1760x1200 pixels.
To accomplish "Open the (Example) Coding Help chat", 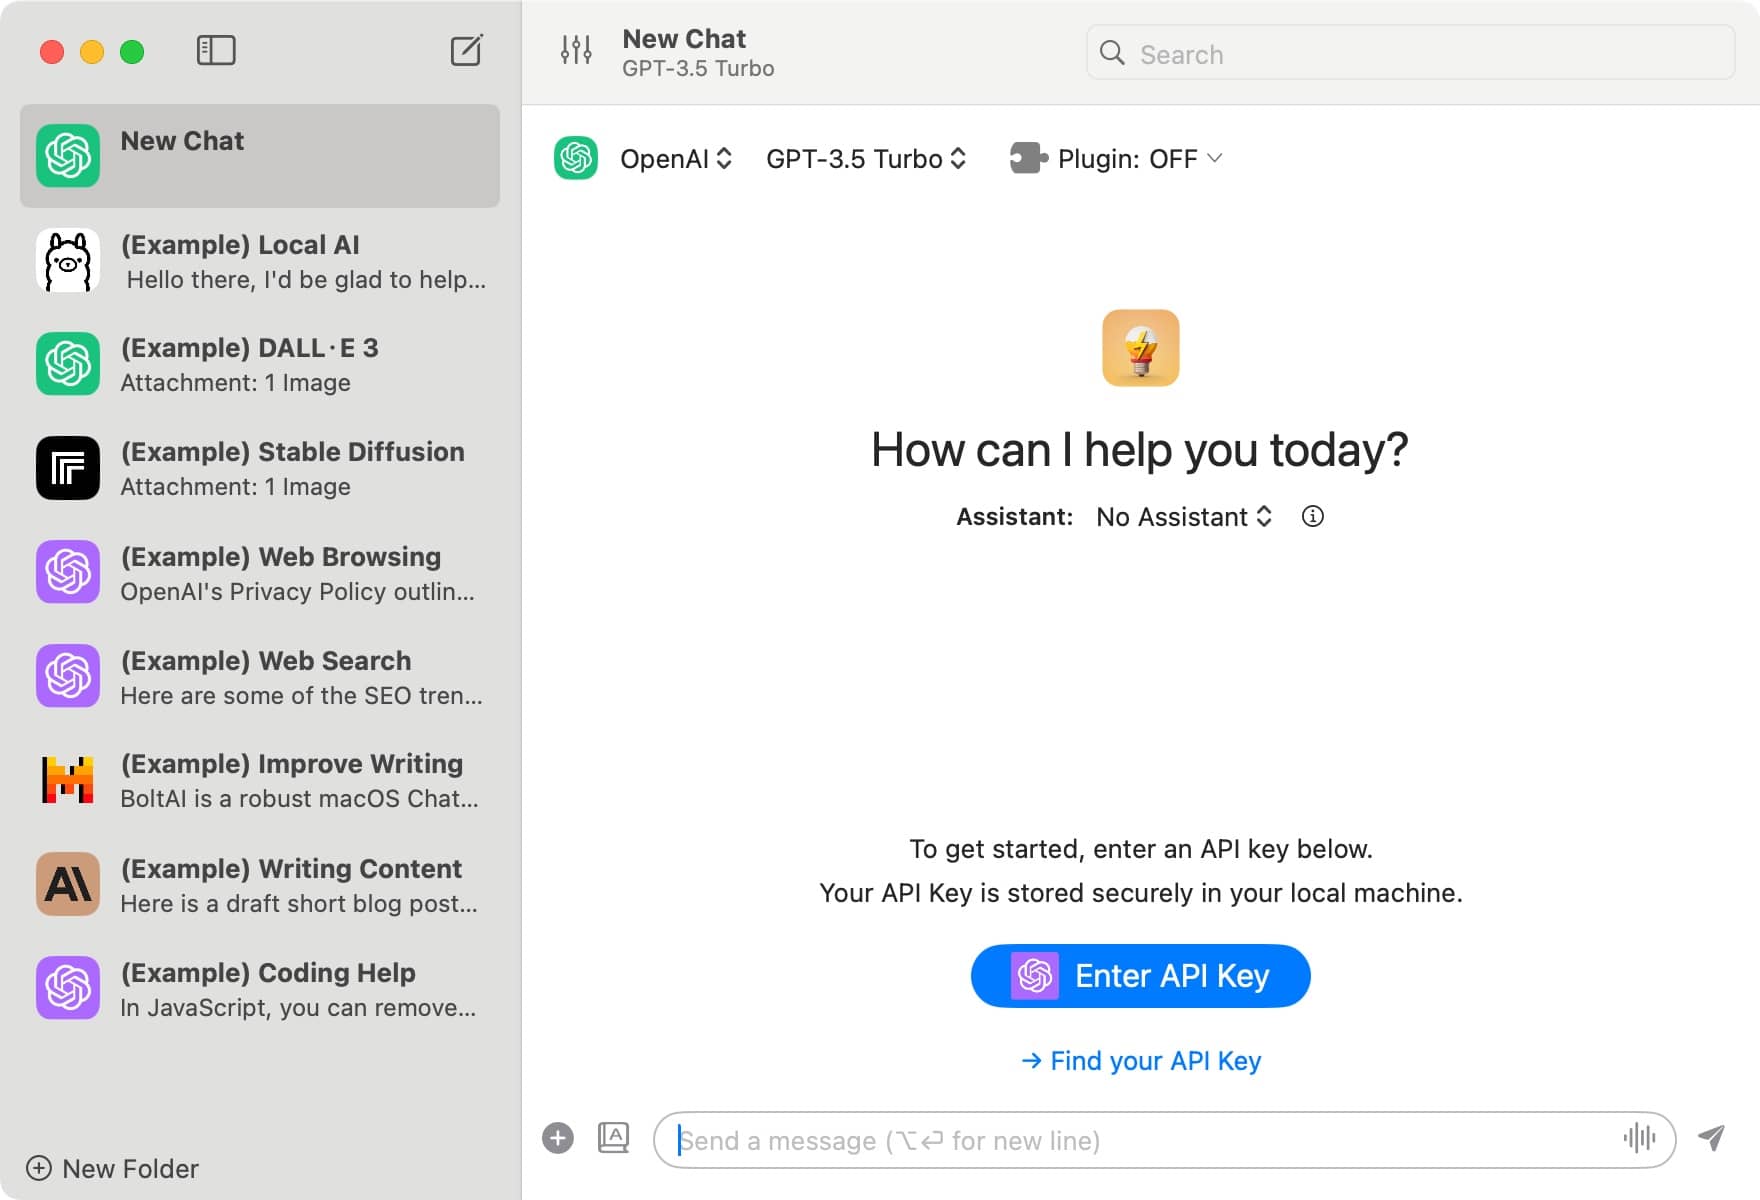I will pos(260,988).
